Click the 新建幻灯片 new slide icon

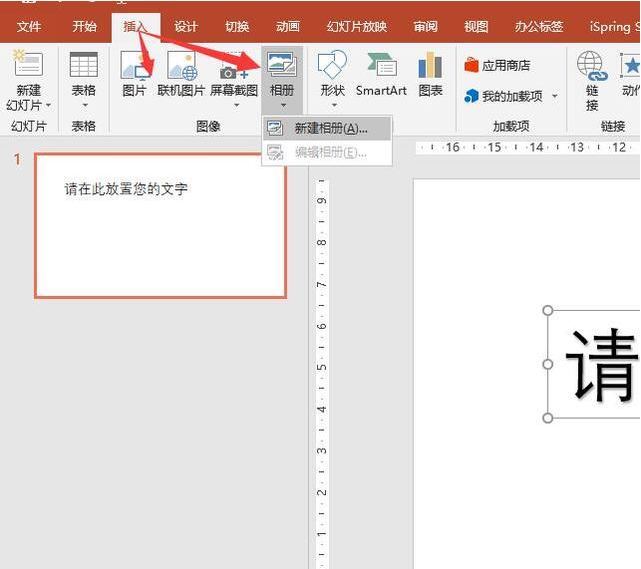pos(28,64)
